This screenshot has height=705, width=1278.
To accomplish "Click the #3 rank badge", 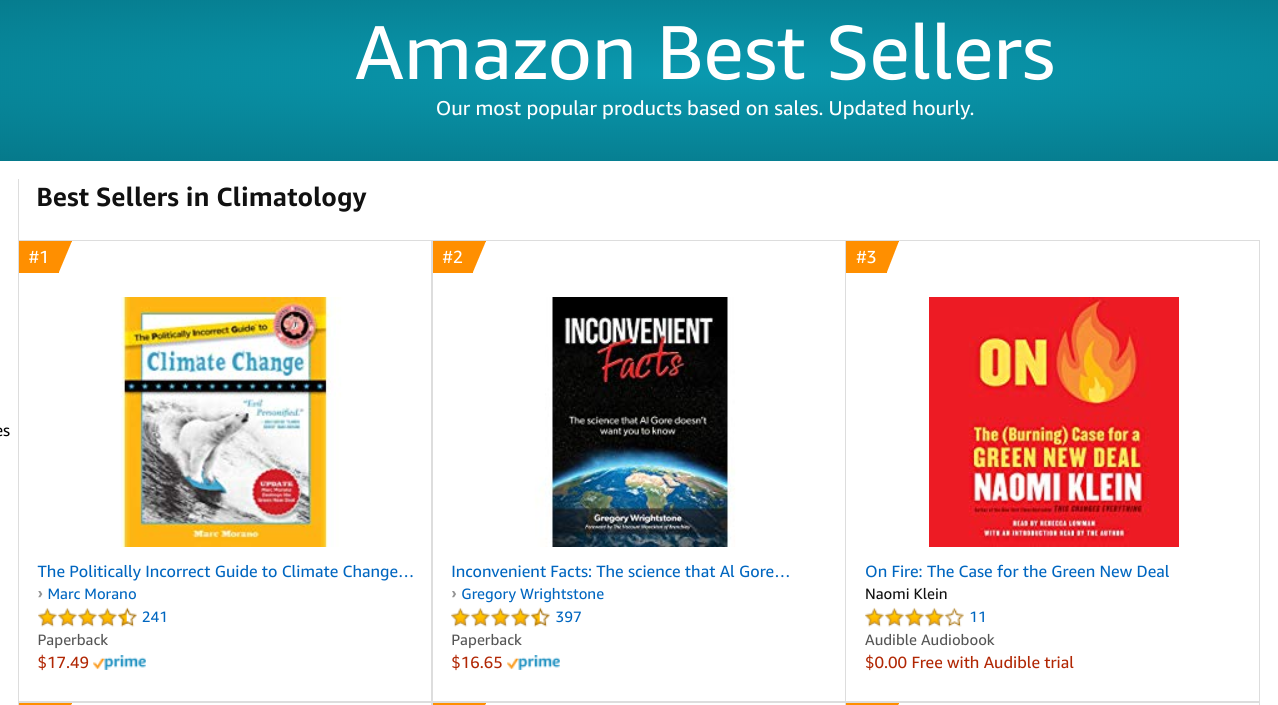I will (868, 257).
